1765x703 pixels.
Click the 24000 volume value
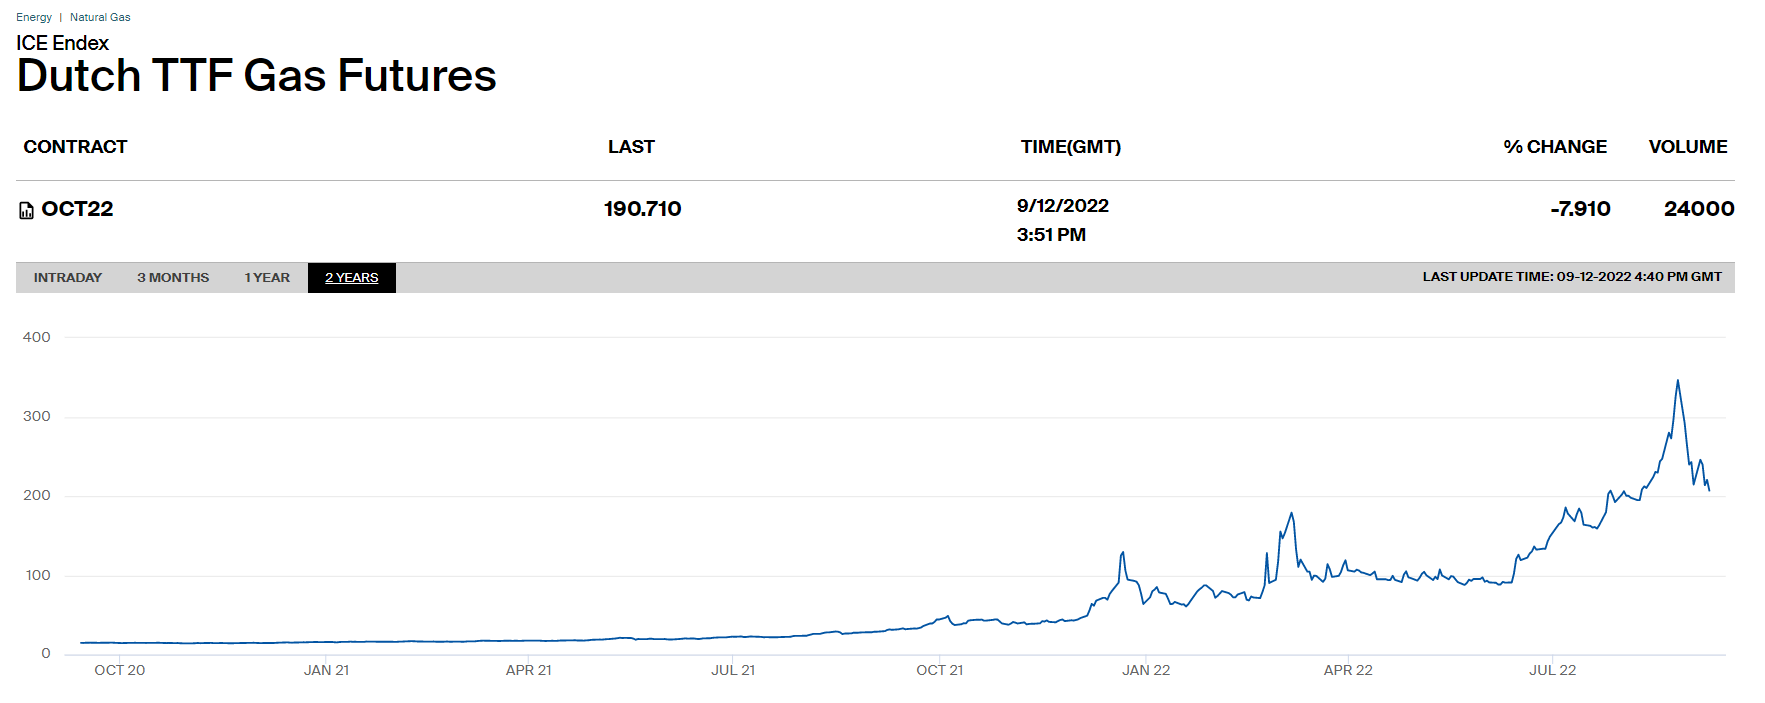1698,209
